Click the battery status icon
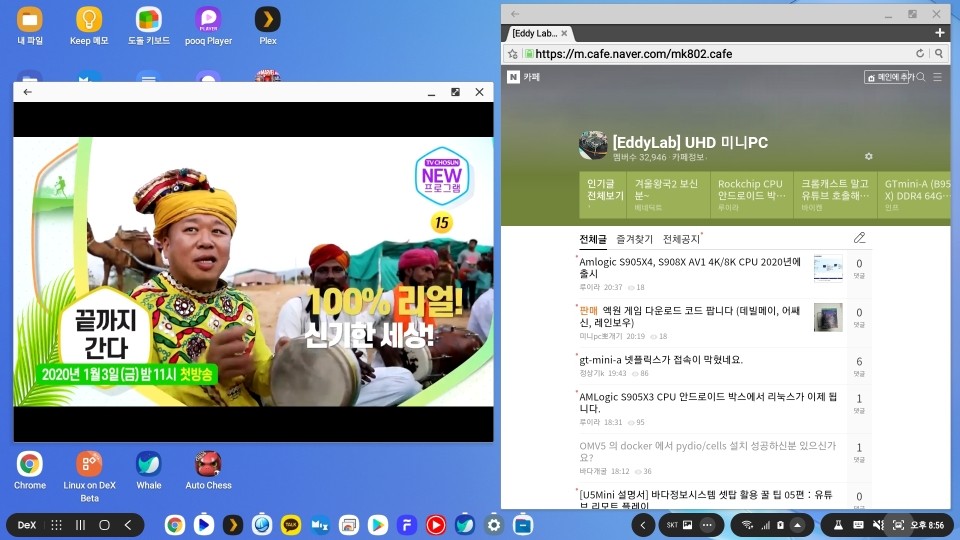The image size is (960, 540). 780,525
